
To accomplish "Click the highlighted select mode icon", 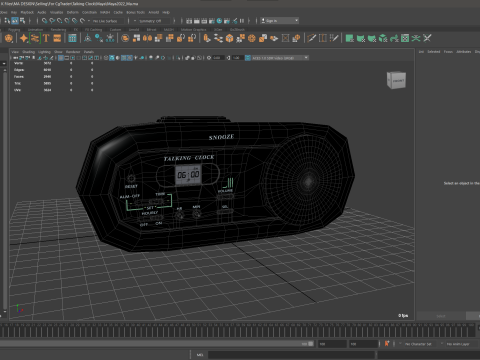I will click(x=15, y=21).
